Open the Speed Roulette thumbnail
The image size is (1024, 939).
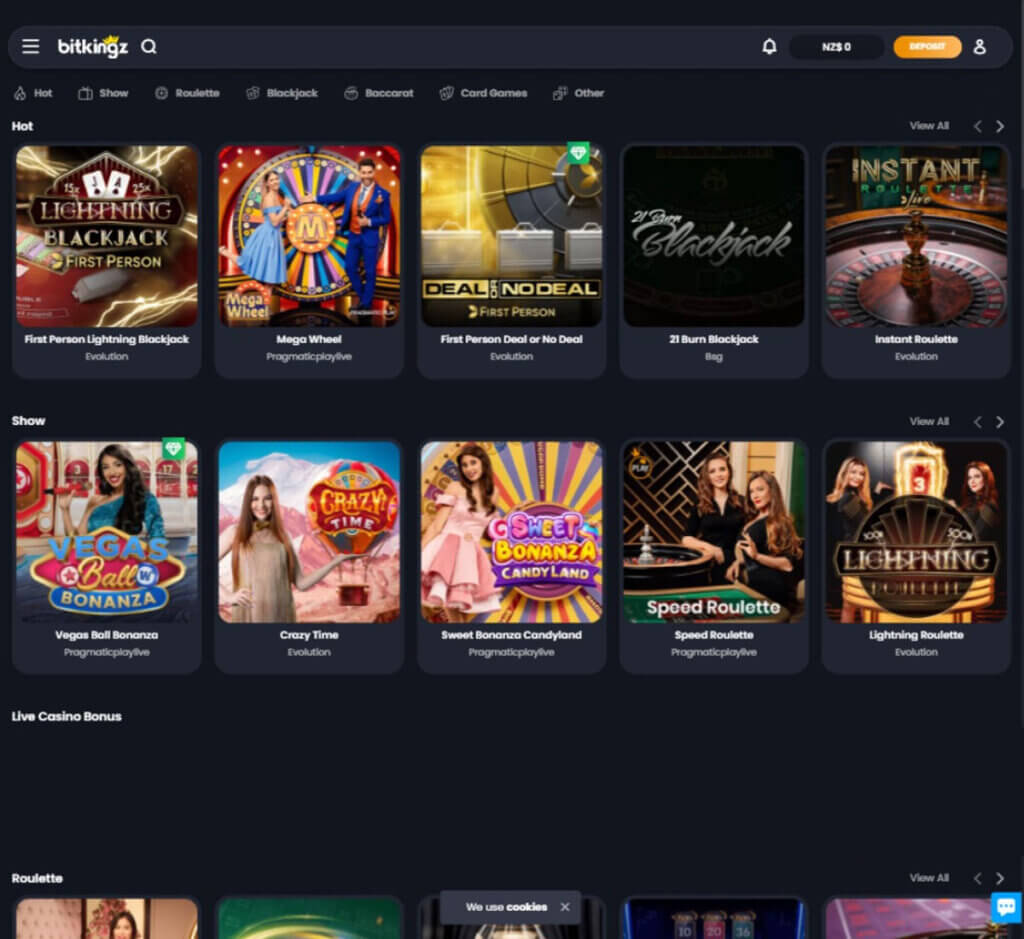point(714,532)
